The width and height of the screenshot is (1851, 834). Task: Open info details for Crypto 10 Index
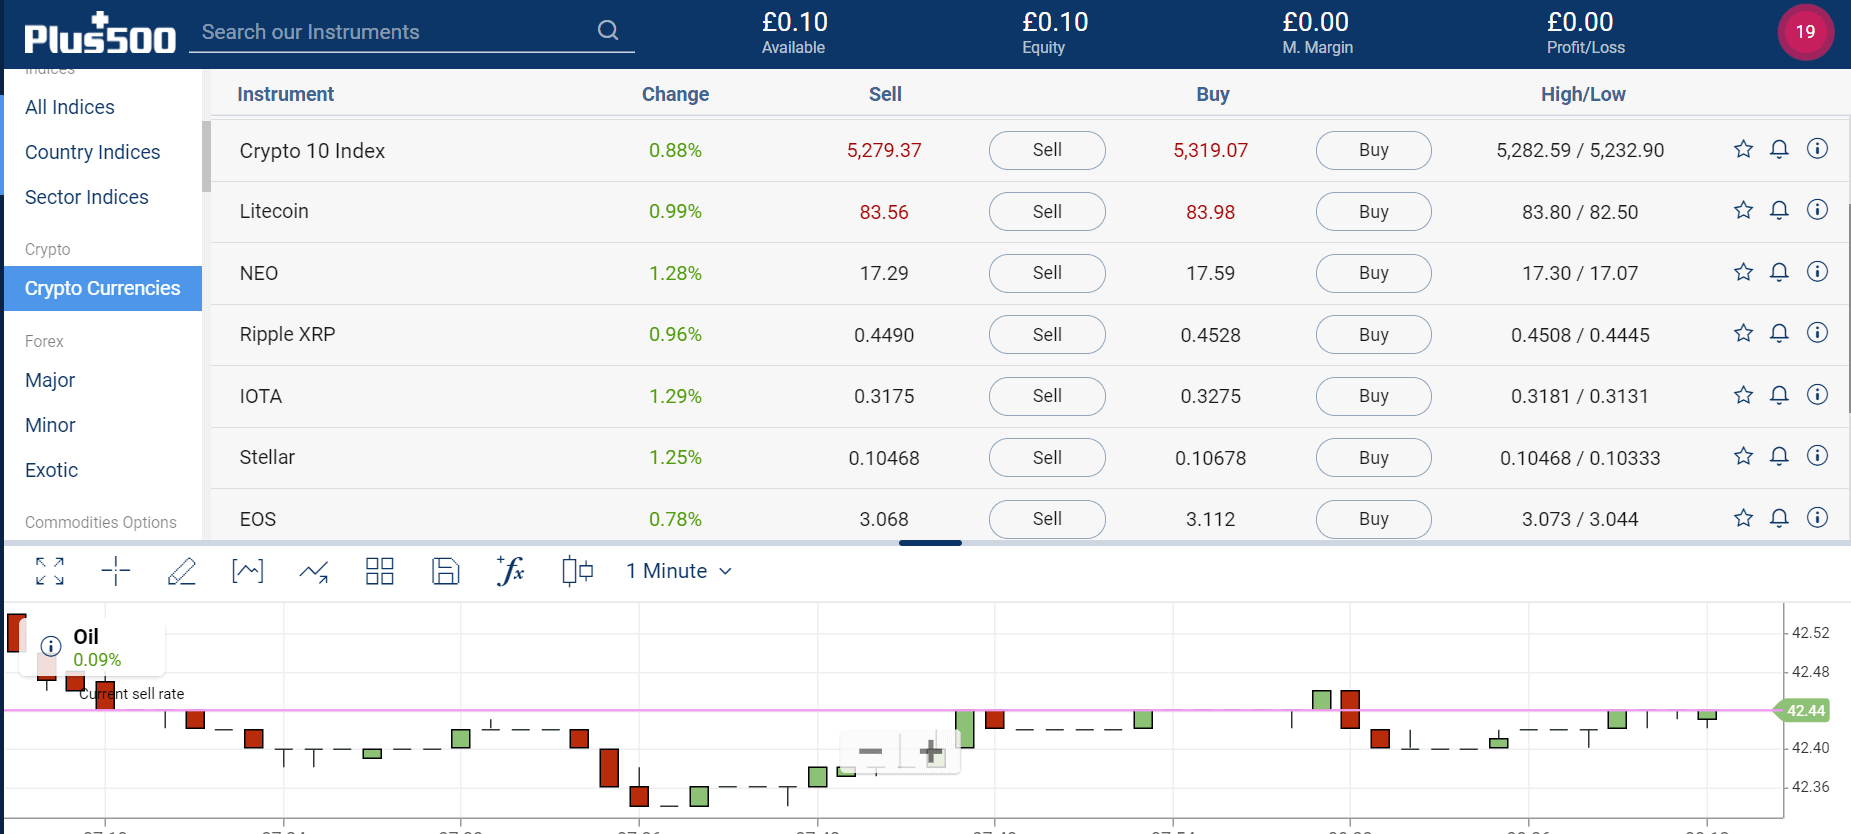[1817, 149]
